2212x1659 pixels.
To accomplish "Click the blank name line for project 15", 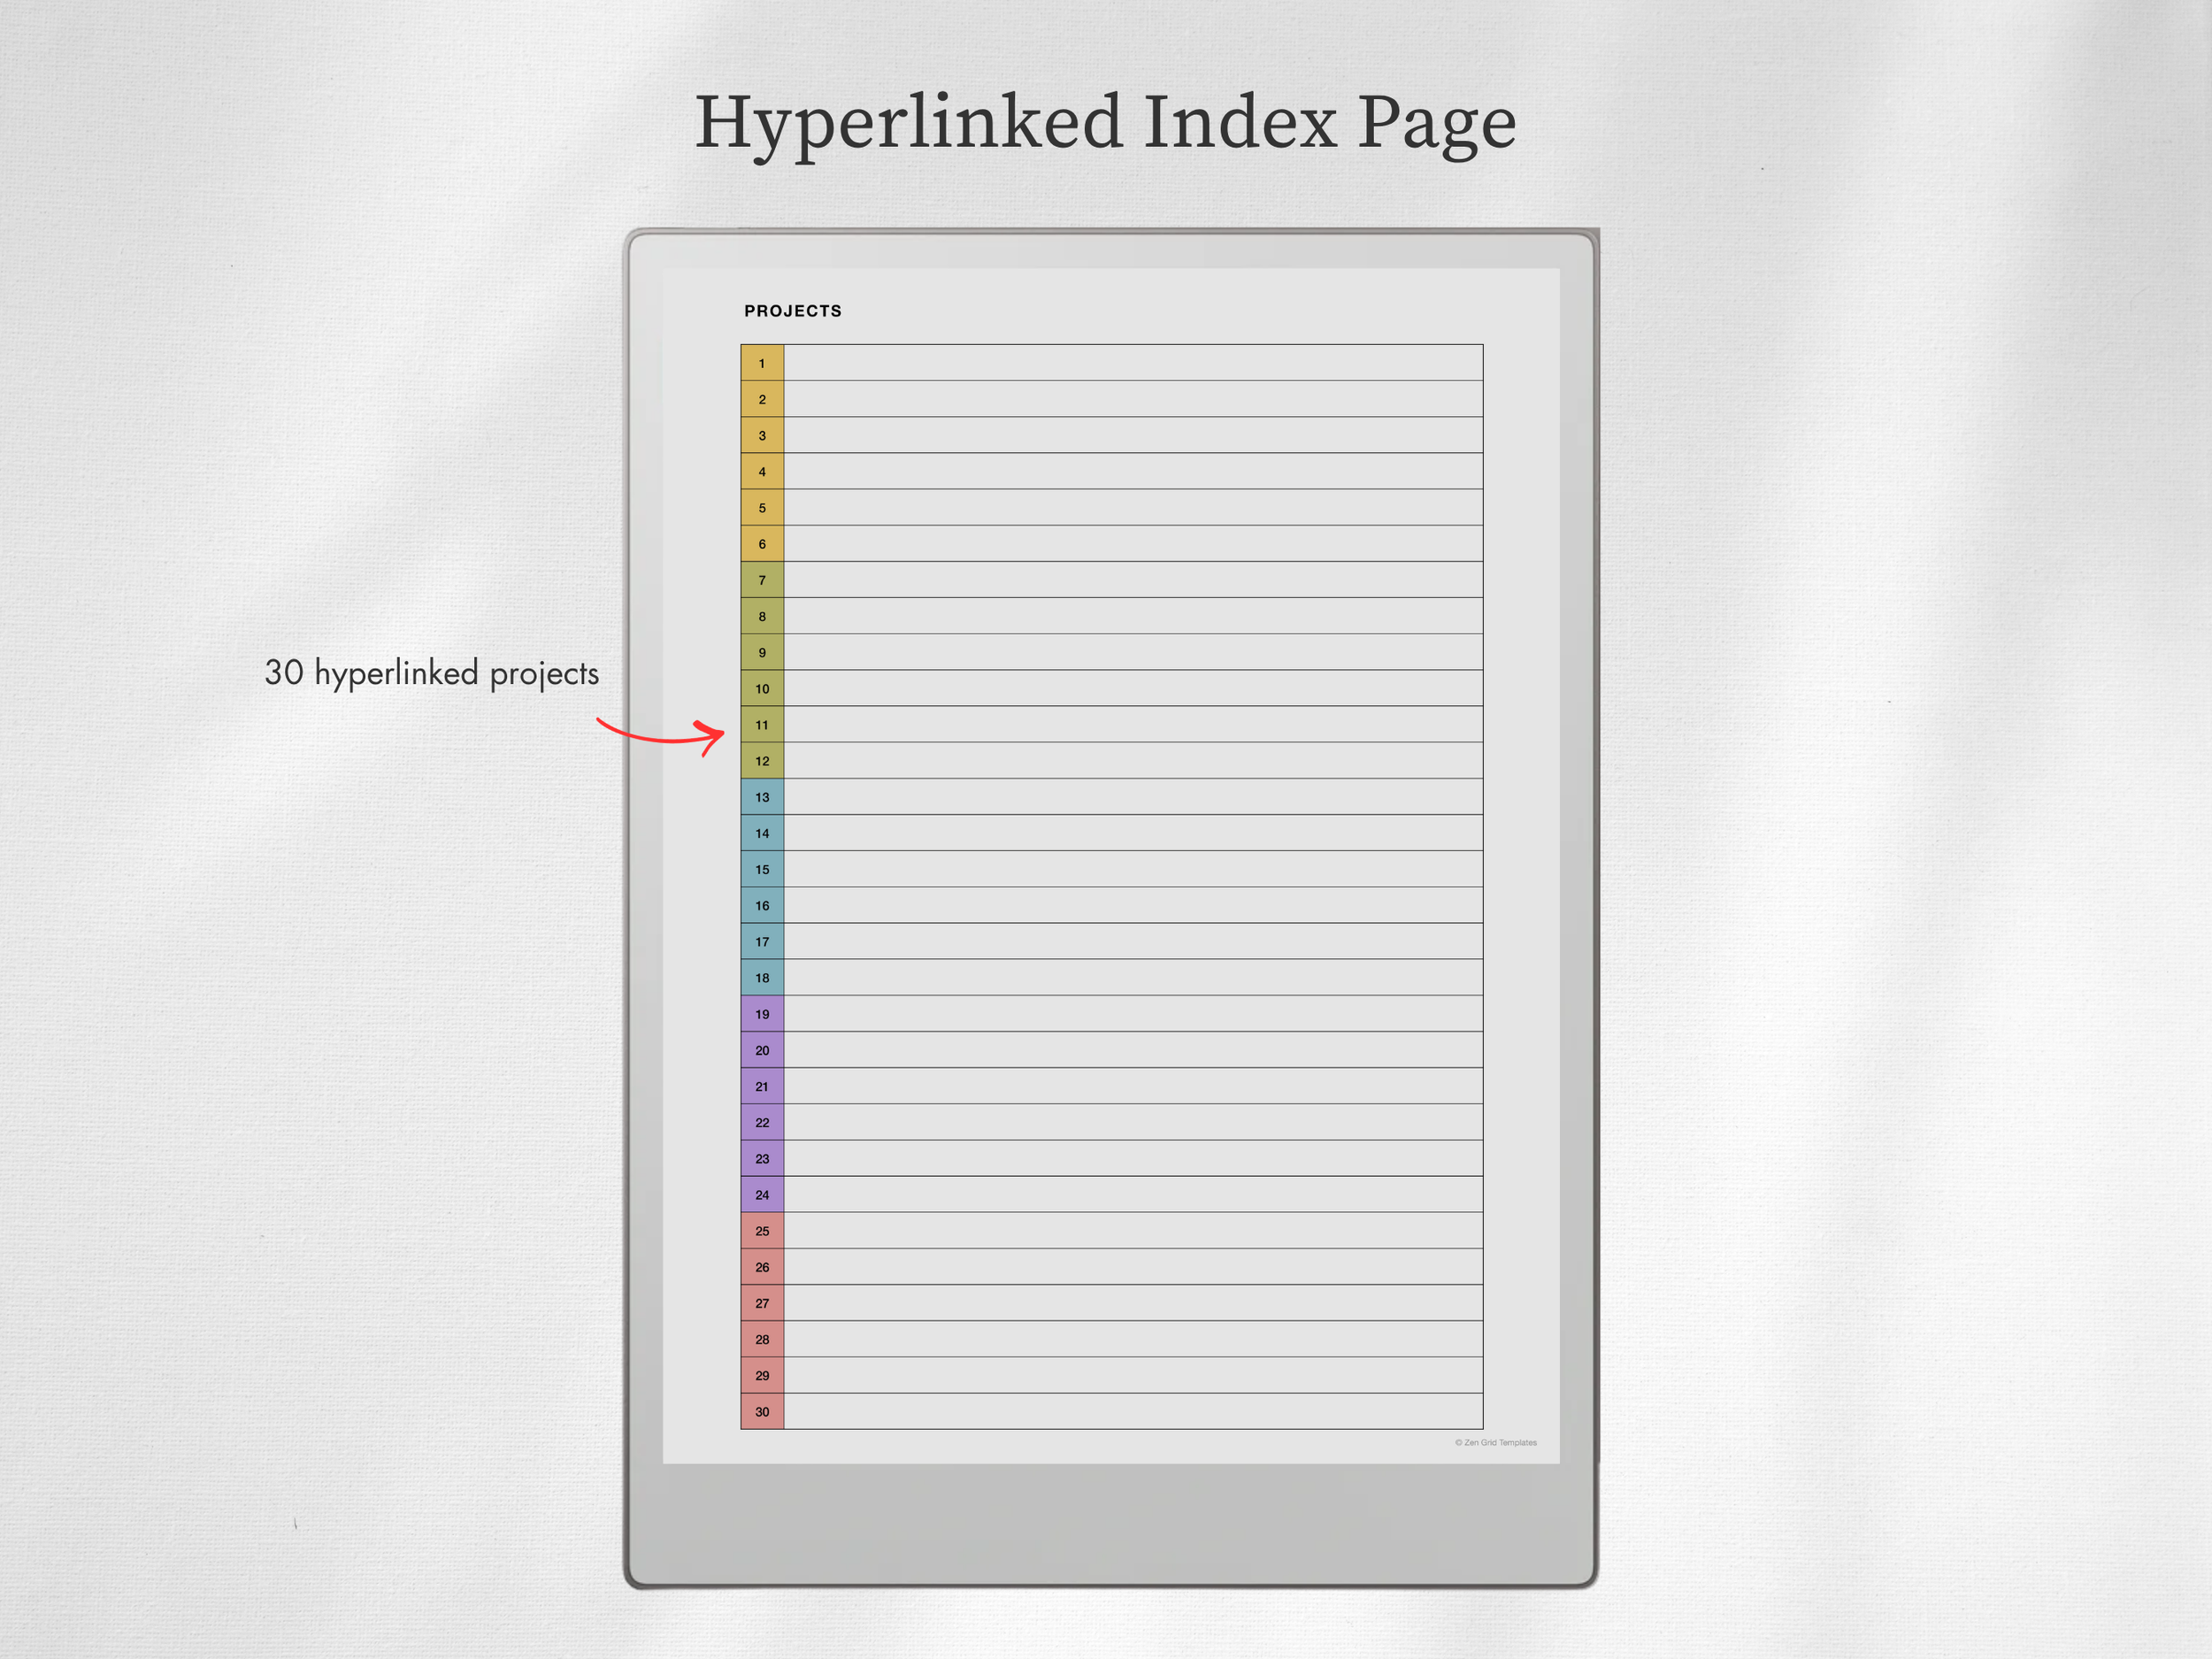I will click(1133, 869).
